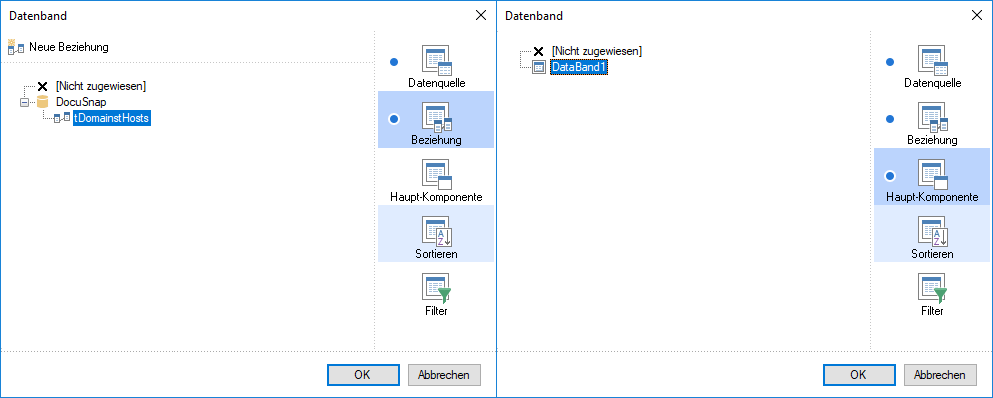This screenshot has height=398, width=993.
Task: Click the band icon beside DataBand1
Action: tap(539, 67)
